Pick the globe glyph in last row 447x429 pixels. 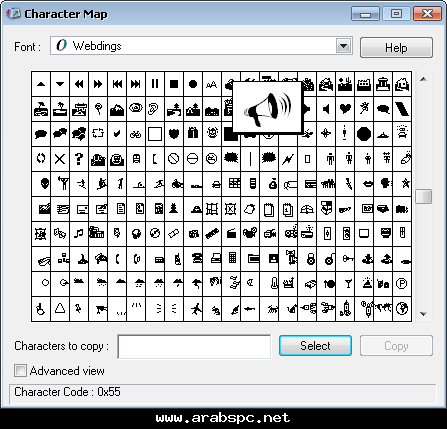click(402, 309)
